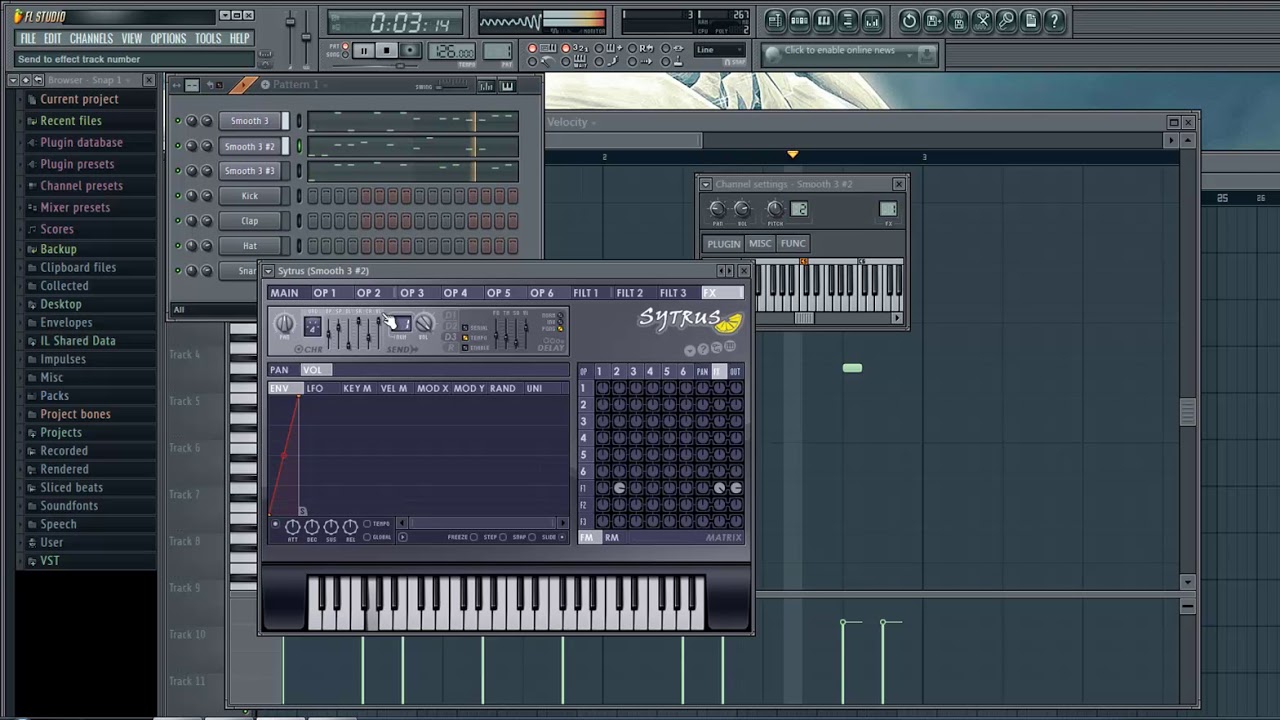Select the Hat channel button
The height and width of the screenshot is (720, 1280).
pos(250,246)
